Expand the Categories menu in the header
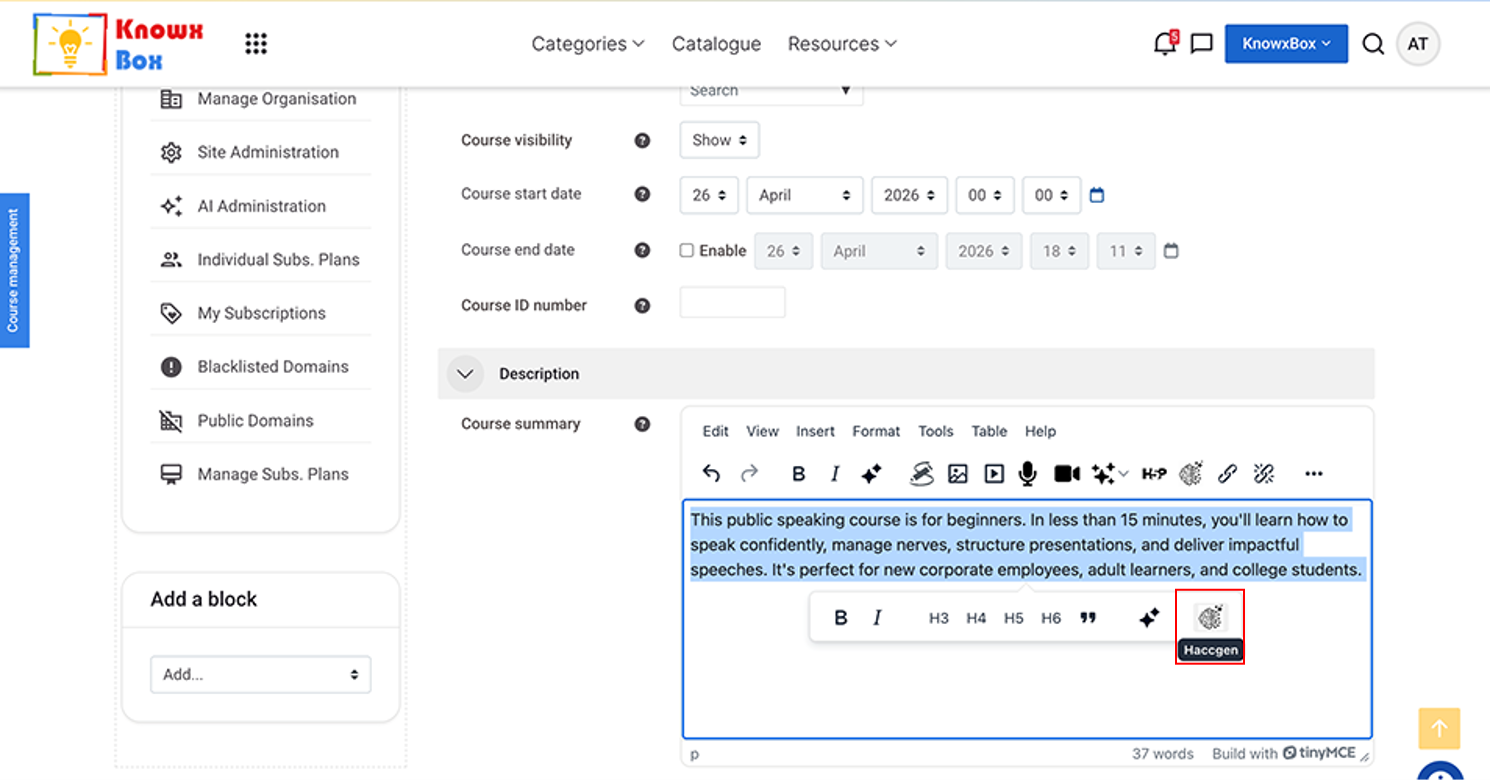Image resolution: width=1490 pixels, height=780 pixels. pyautogui.click(x=588, y=44)
